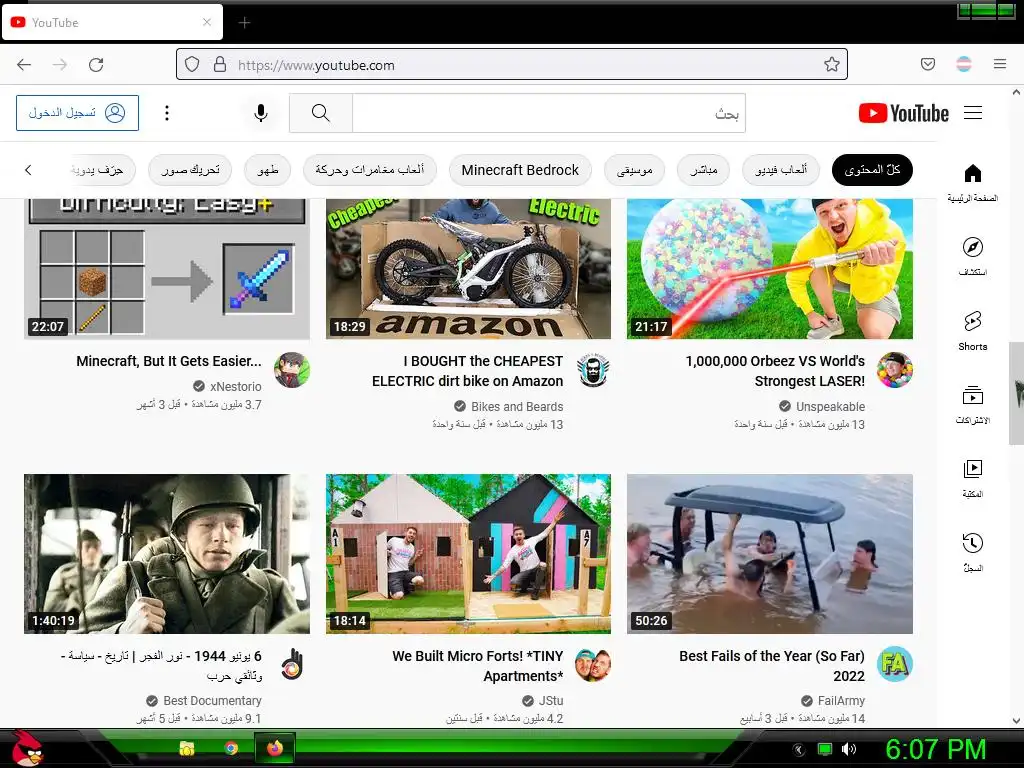Select the 'ألعاب فيديو' chip
This screenshot has width=1024, height=768.
pos(781,170)
